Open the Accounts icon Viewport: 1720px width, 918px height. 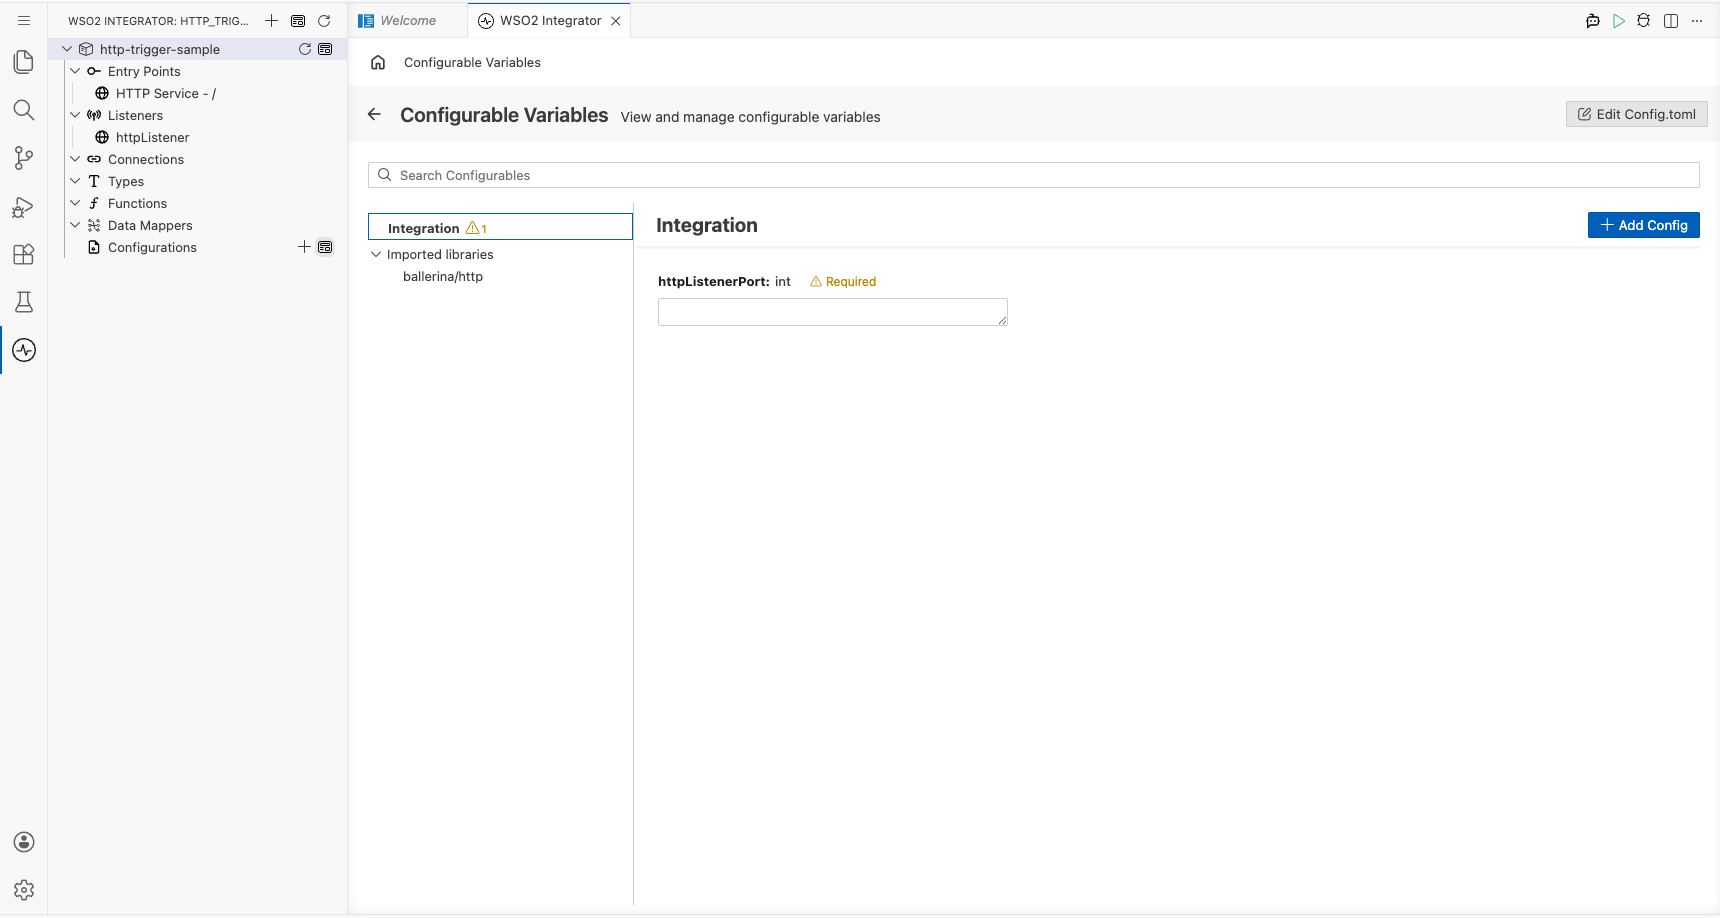tap(24, 842)
